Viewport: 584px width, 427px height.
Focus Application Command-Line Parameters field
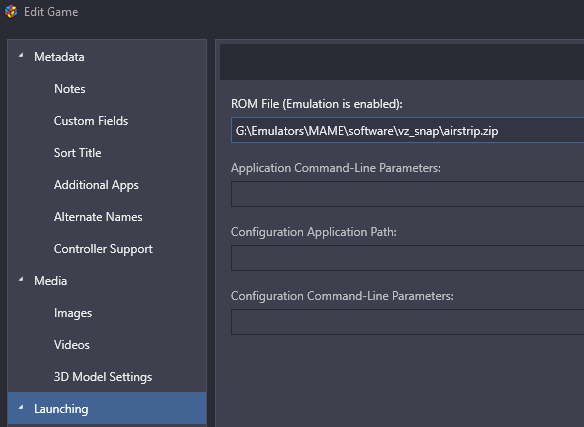[x=407, y=194]
